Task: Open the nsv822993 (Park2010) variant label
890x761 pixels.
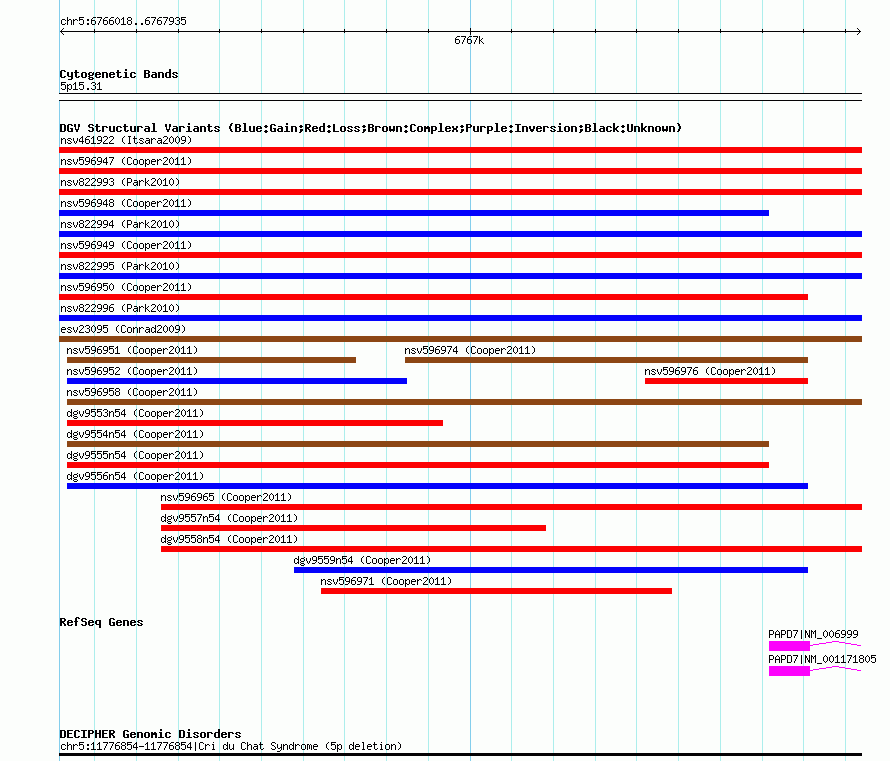Action: pos(120,182)
